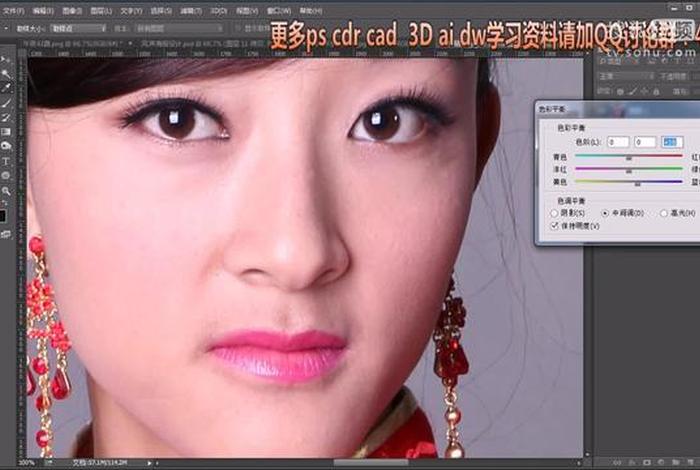This screenshot has height=470, width=700.
Task: Click the link layers icon at panel bottom
Action: pos(617,463)
